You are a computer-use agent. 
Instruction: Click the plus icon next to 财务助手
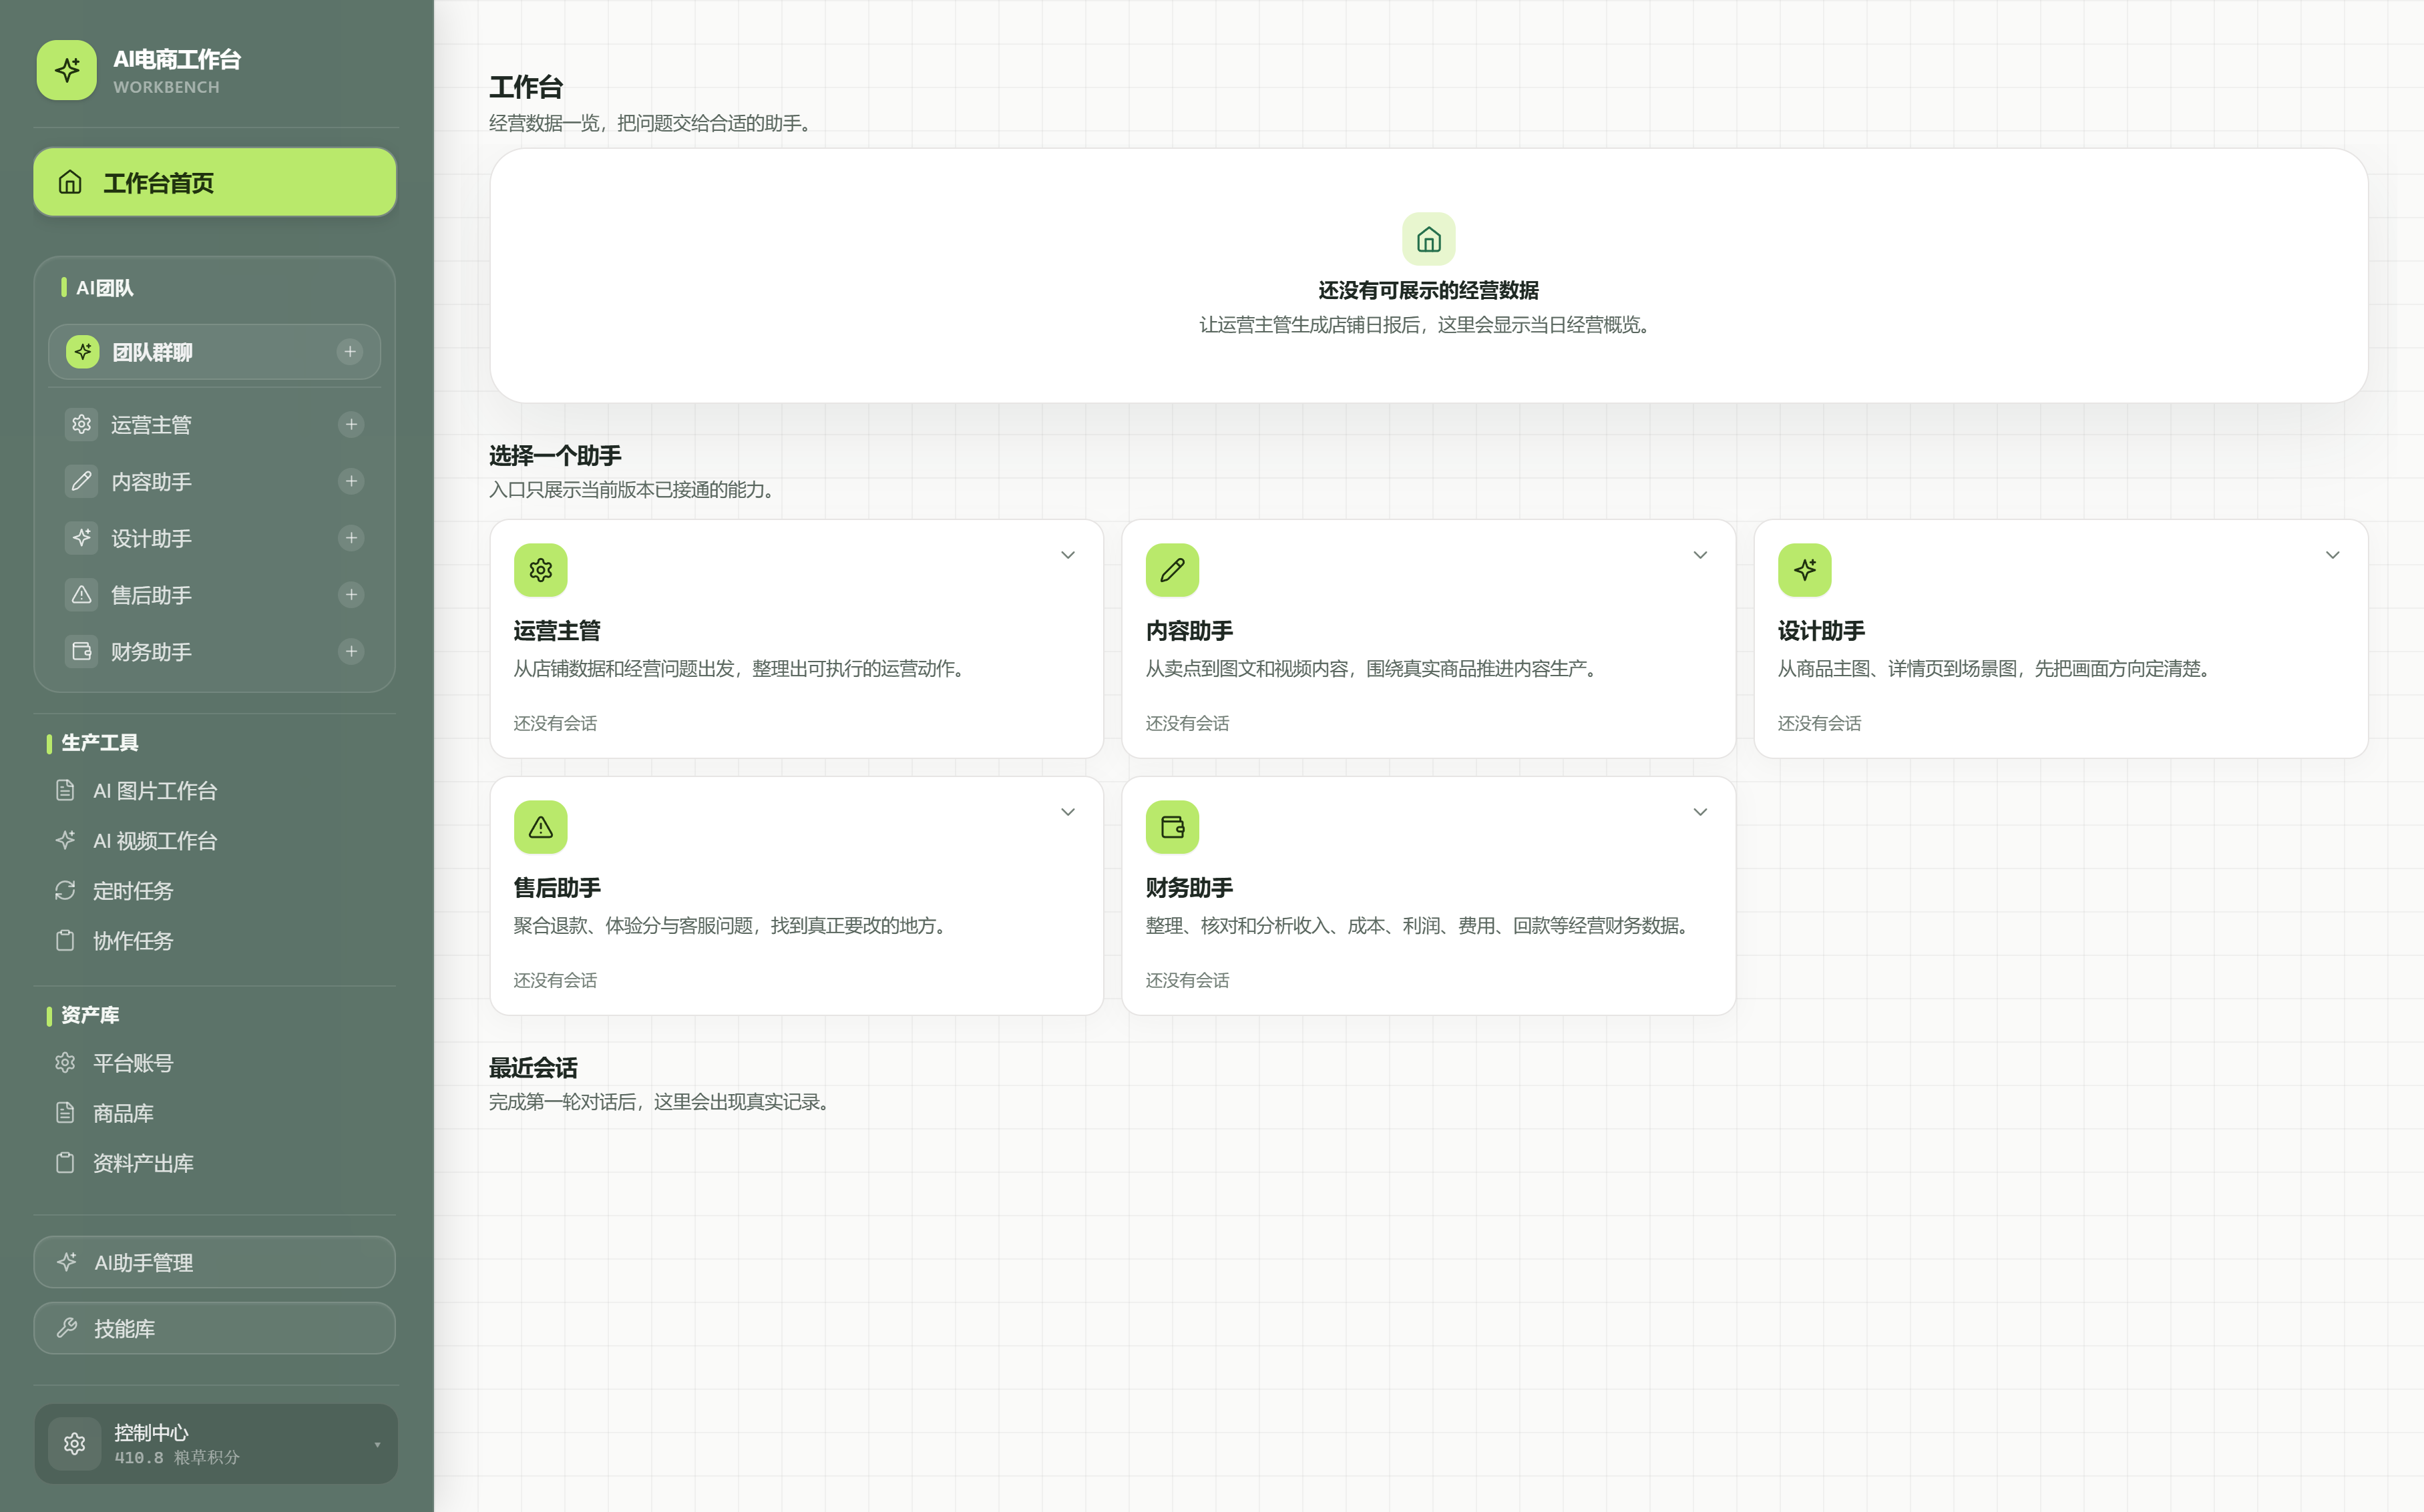[x=351, y=652]
